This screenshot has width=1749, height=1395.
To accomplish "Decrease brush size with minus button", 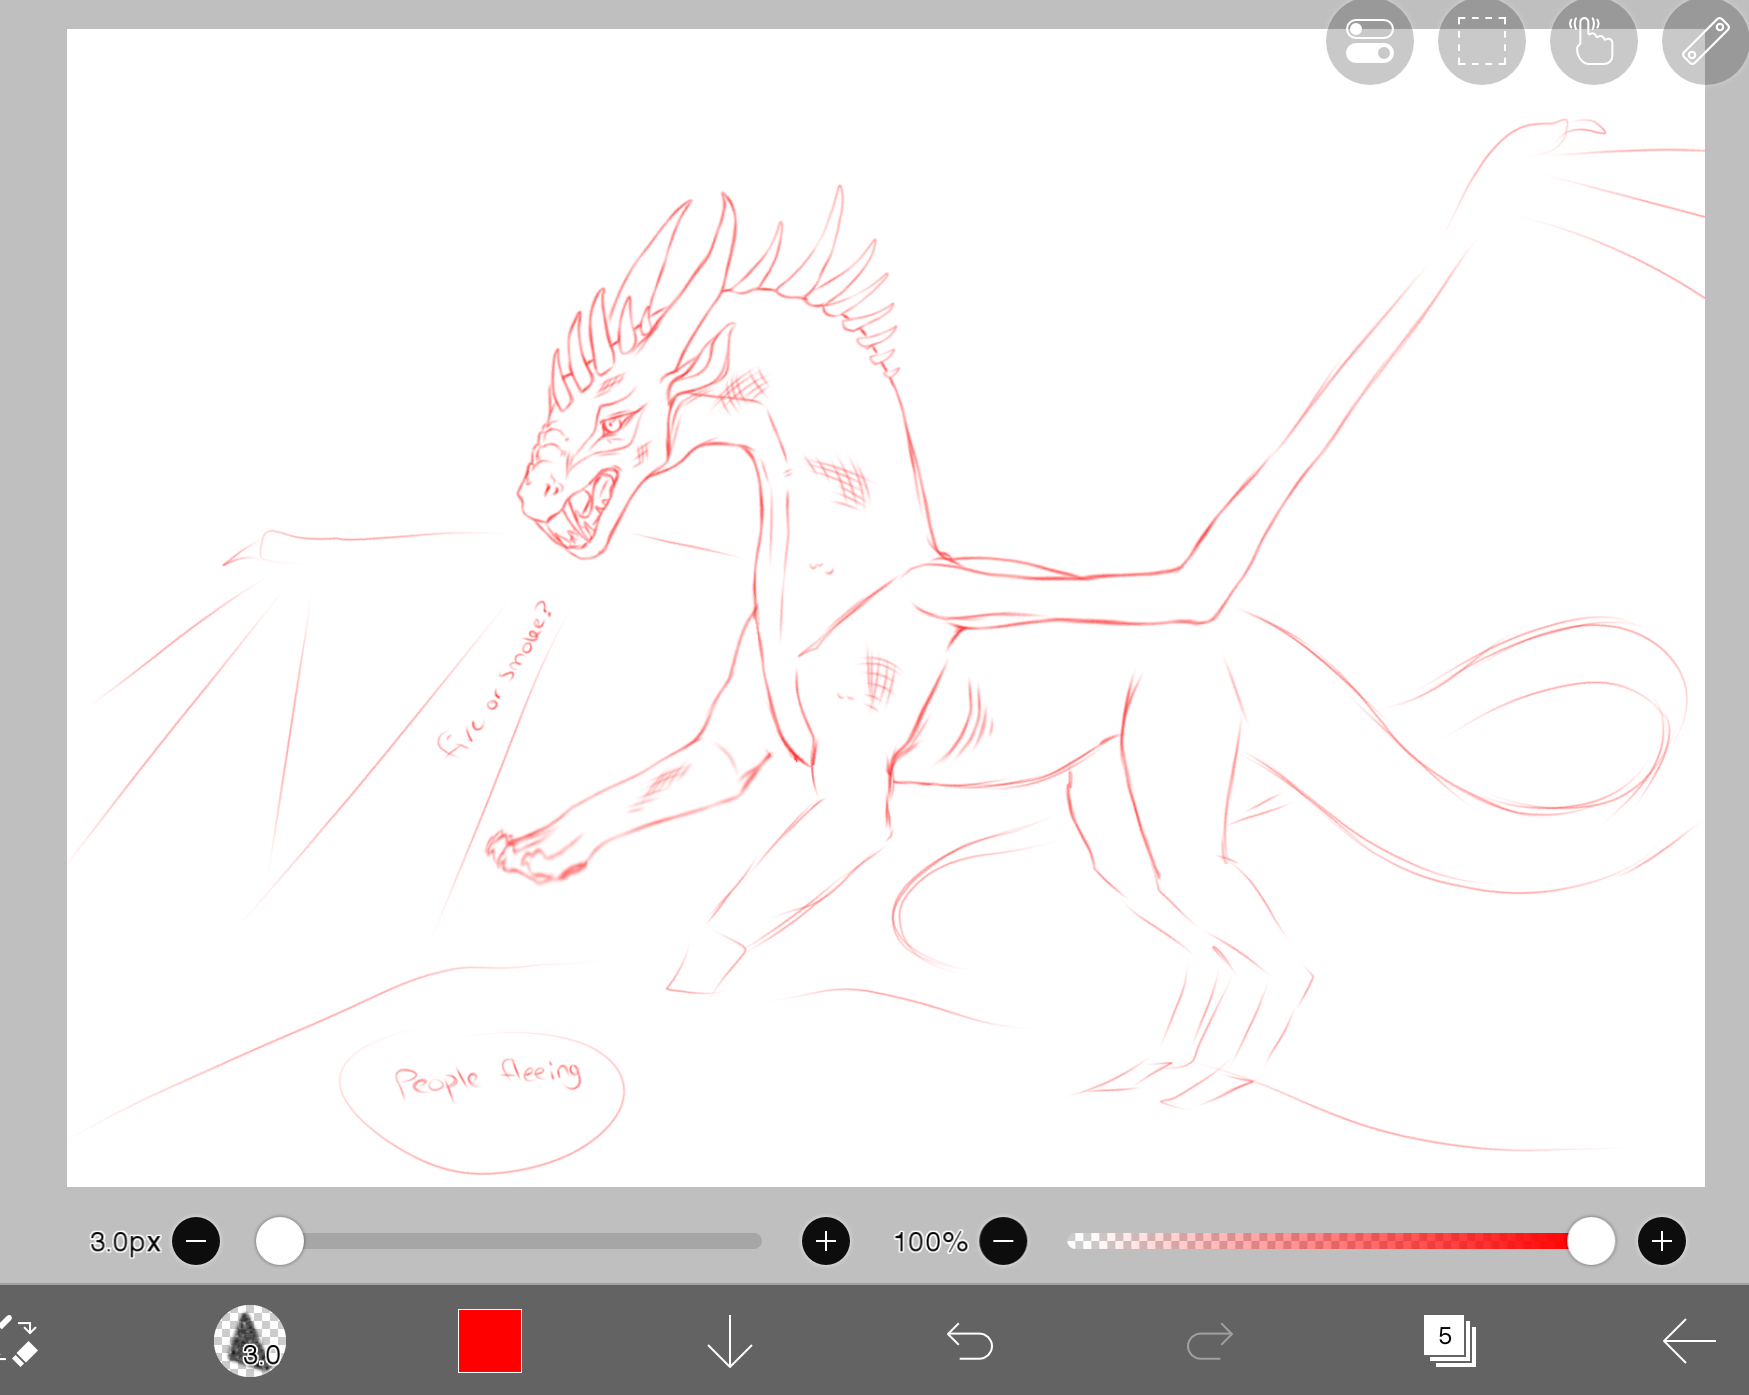I will pos(196,1241).
